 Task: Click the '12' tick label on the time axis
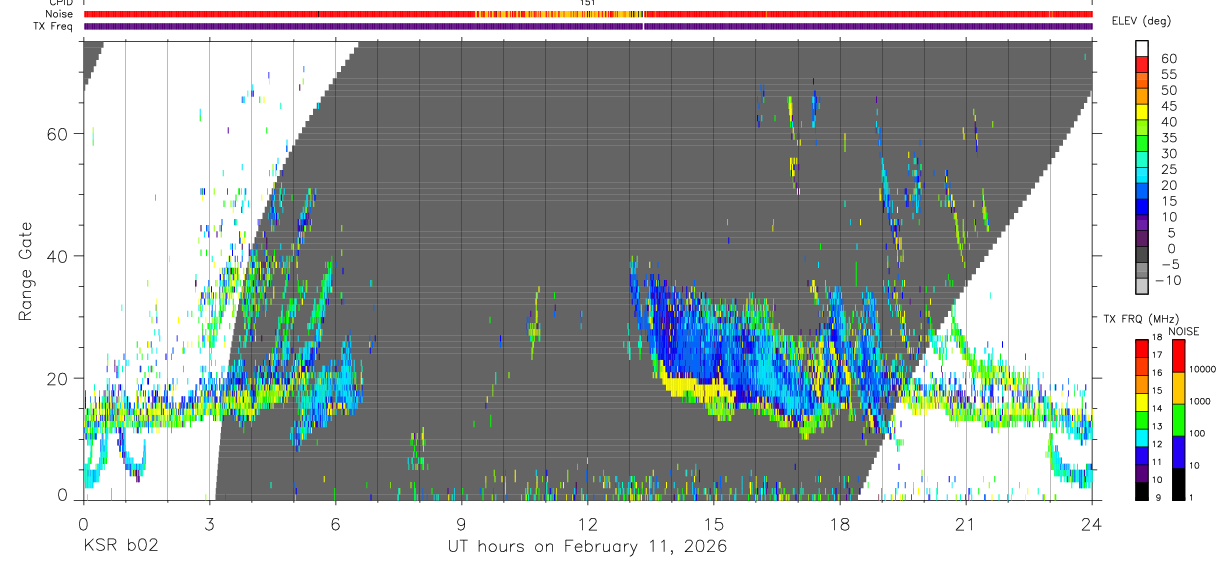(x=588, y=523)
